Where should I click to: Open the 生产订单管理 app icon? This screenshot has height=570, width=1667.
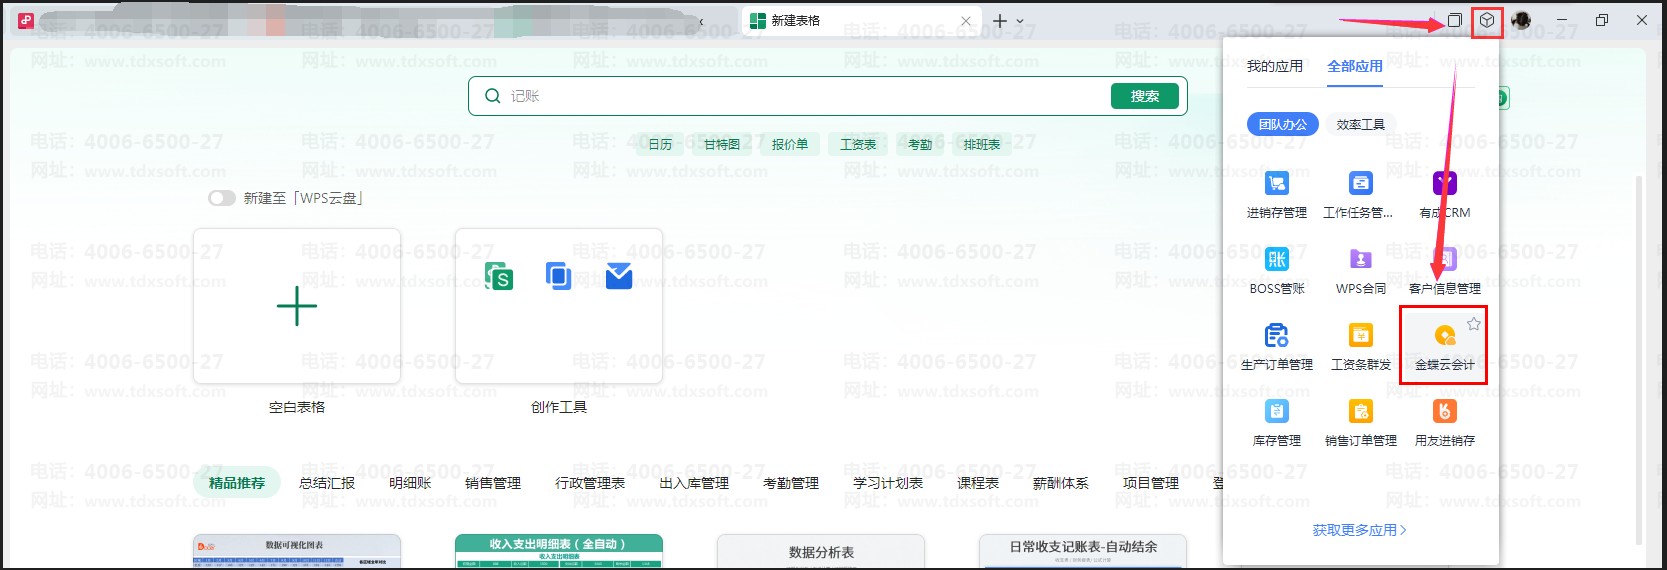point(1276,337)
